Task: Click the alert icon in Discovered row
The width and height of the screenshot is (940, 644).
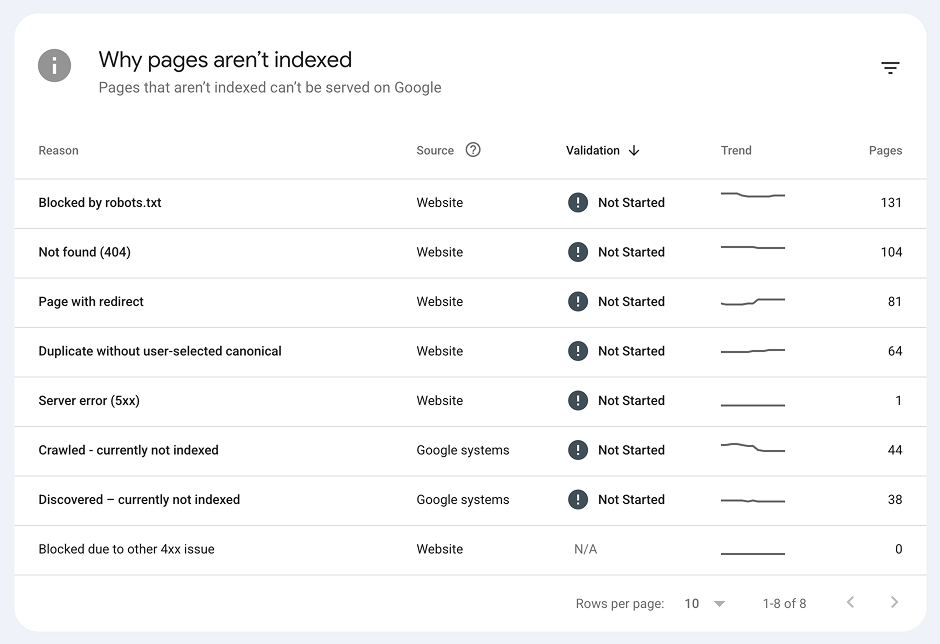Action: pyautogui.click(x=578, y=499)
